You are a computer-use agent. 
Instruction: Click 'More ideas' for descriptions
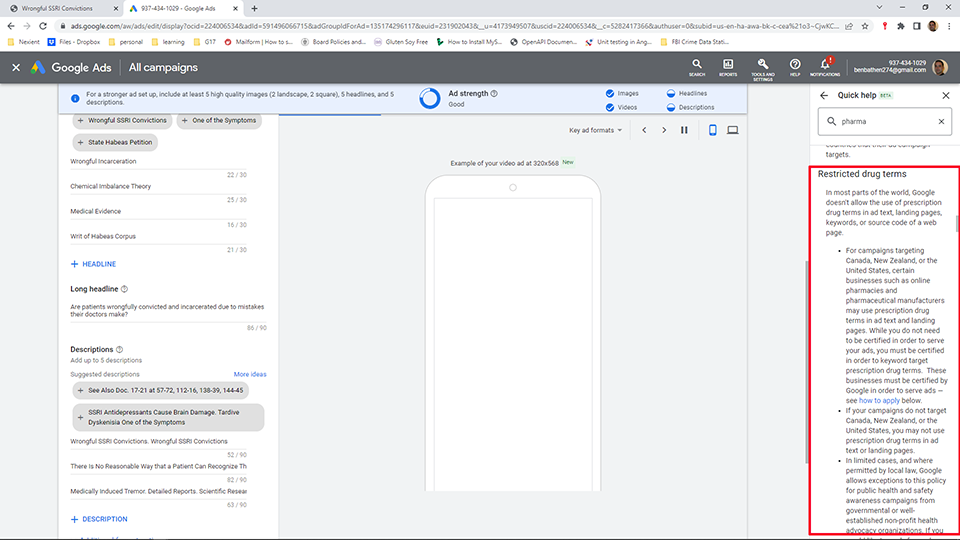(x=250, y=374)
